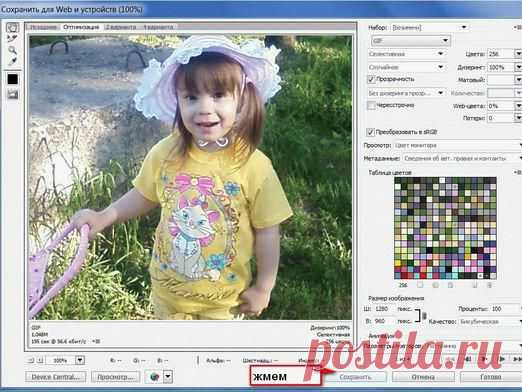Click the black eyedropper color swatch
This screenshot has width=522, height=392.
(13, 79)
